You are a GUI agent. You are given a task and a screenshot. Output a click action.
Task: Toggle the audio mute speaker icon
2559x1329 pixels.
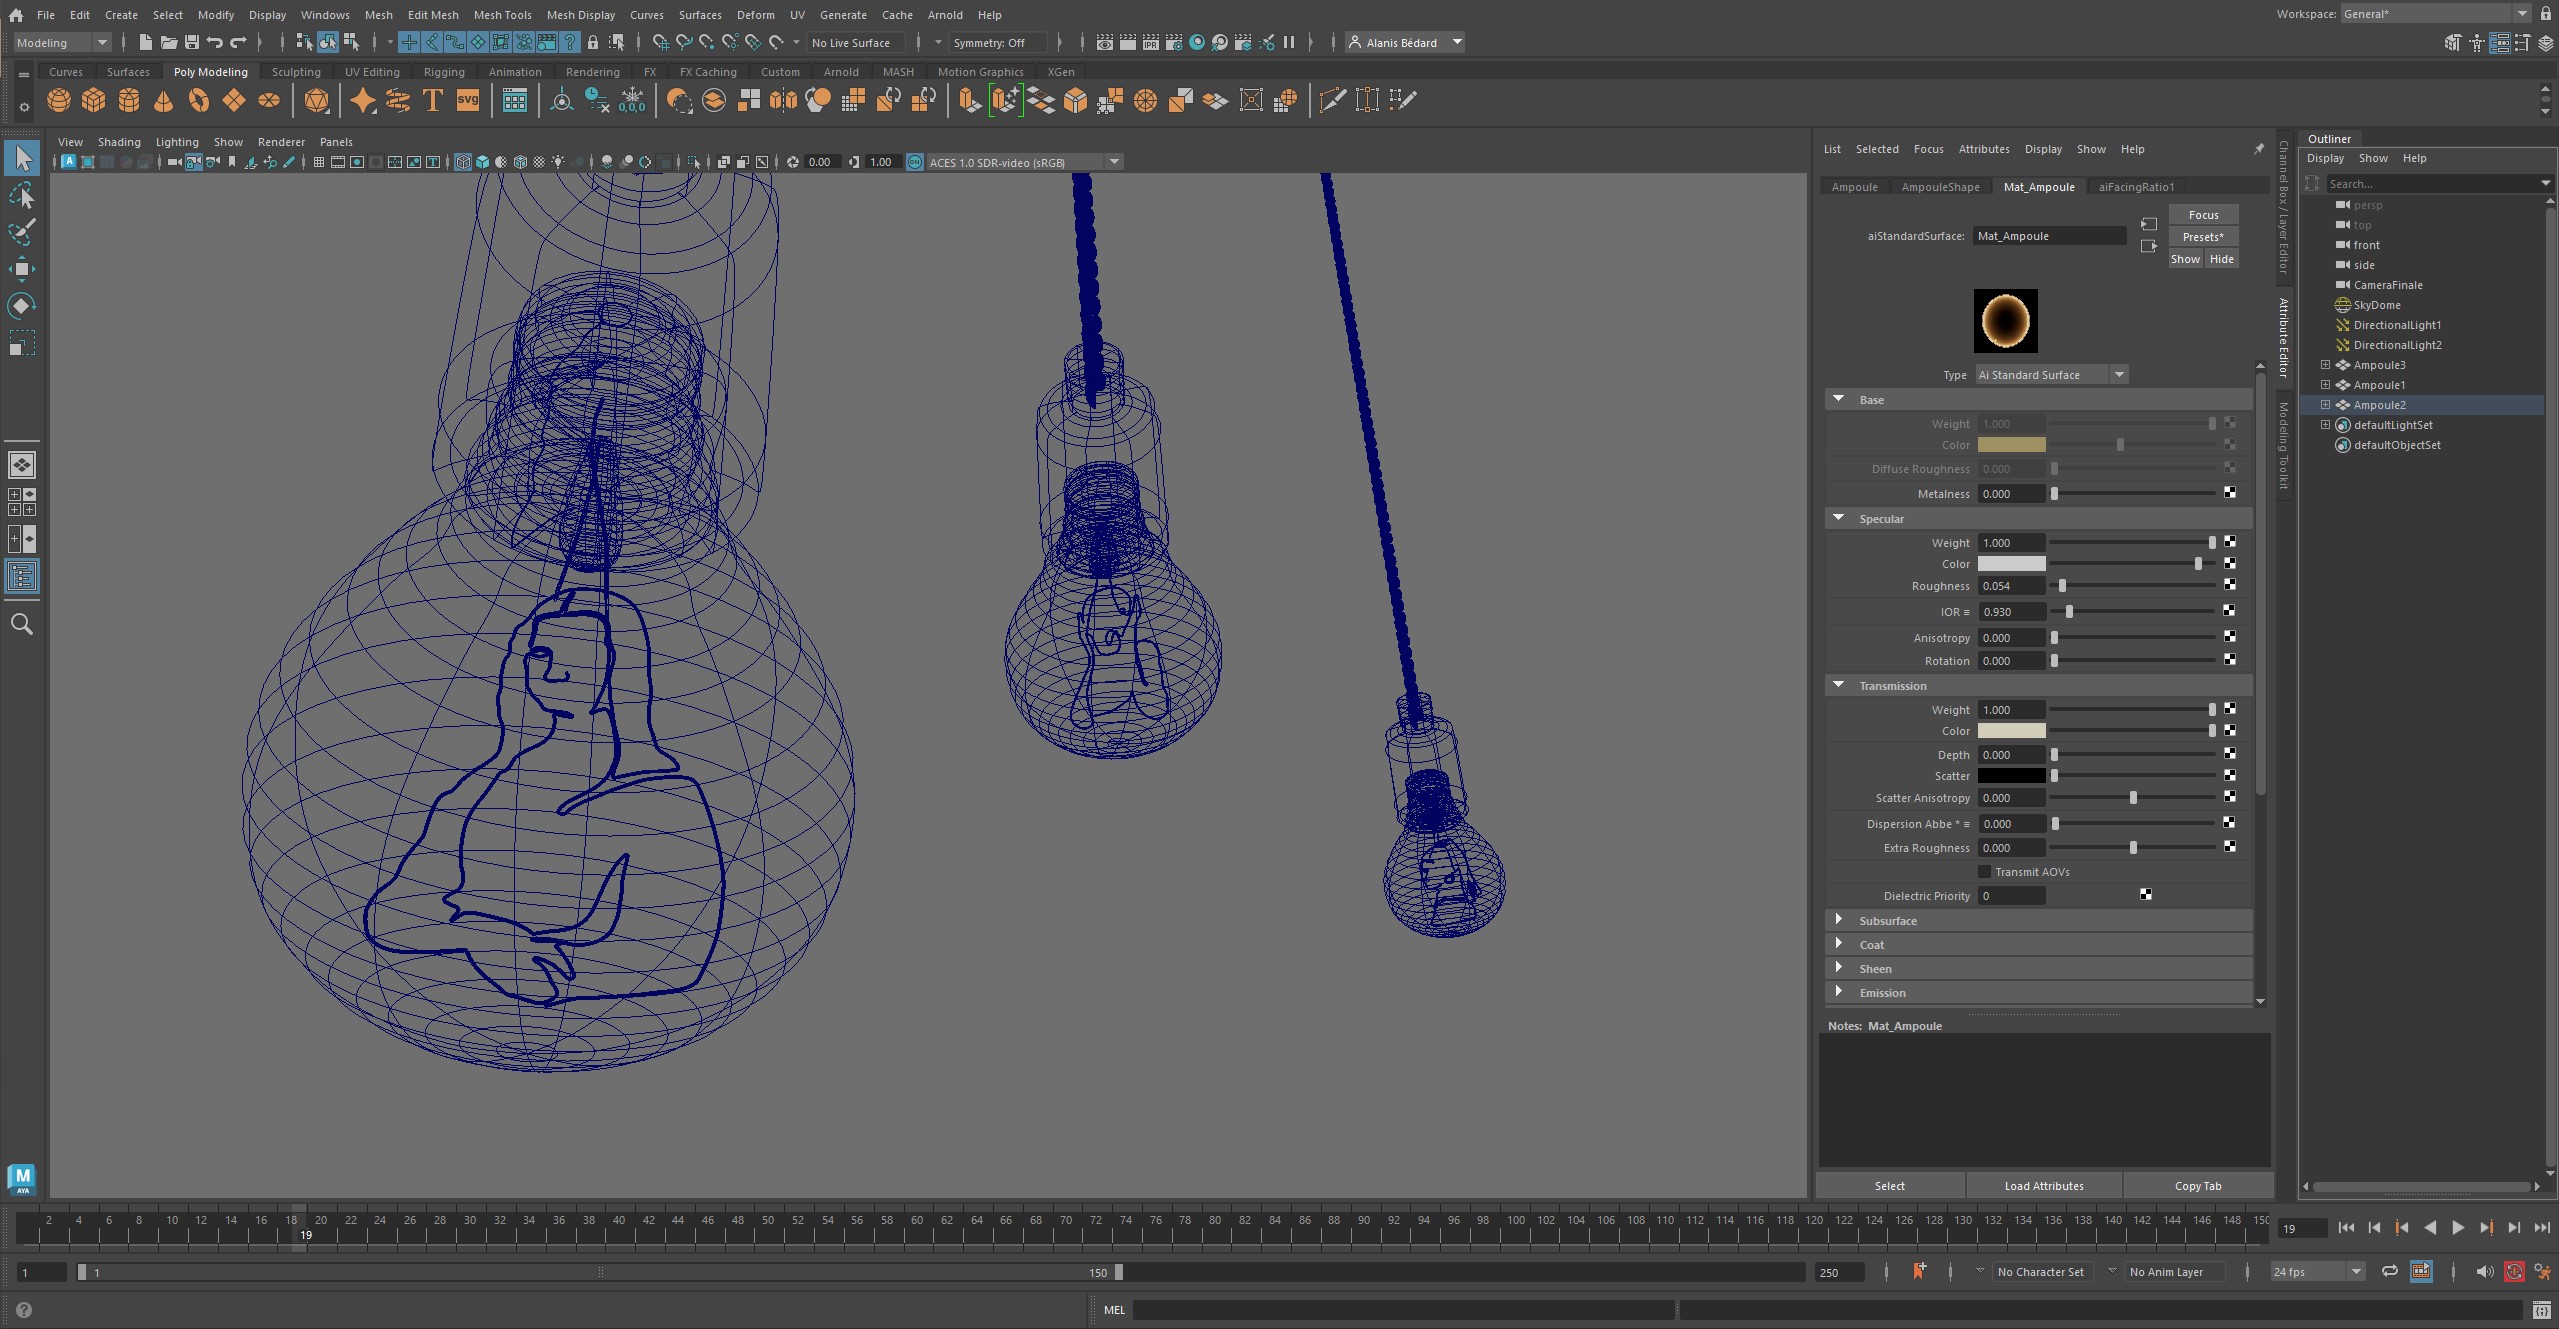pos(2484,1271)
